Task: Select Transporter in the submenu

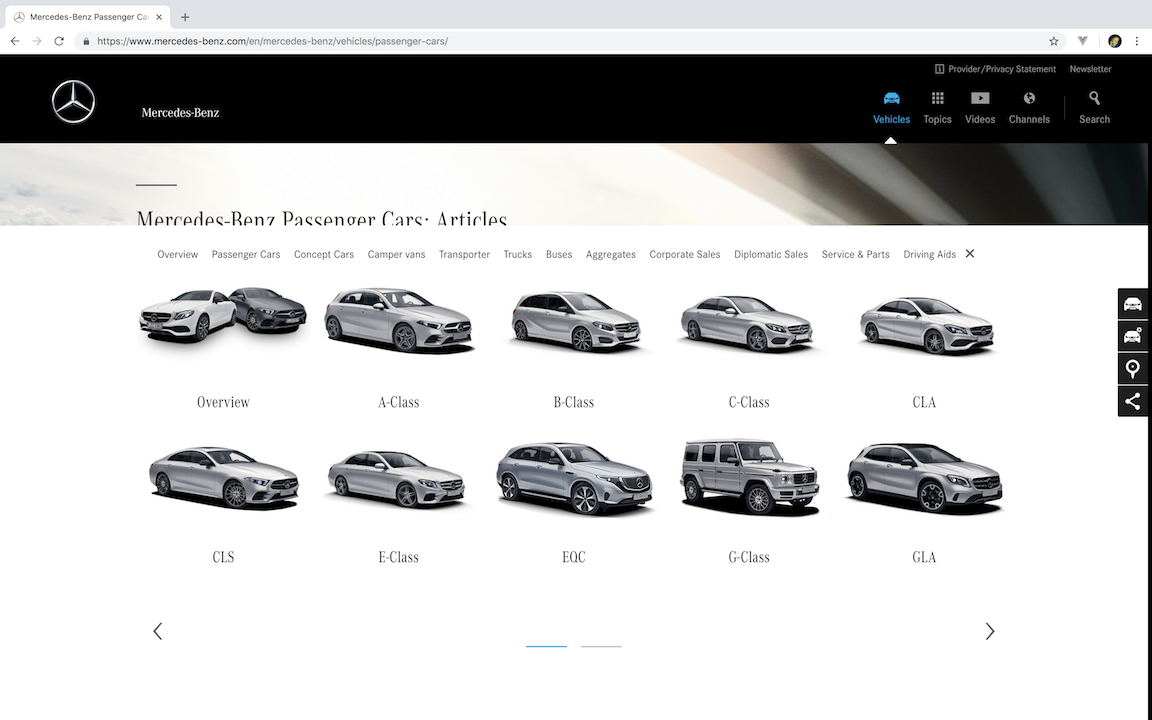Action: click(x=464, y=254)
